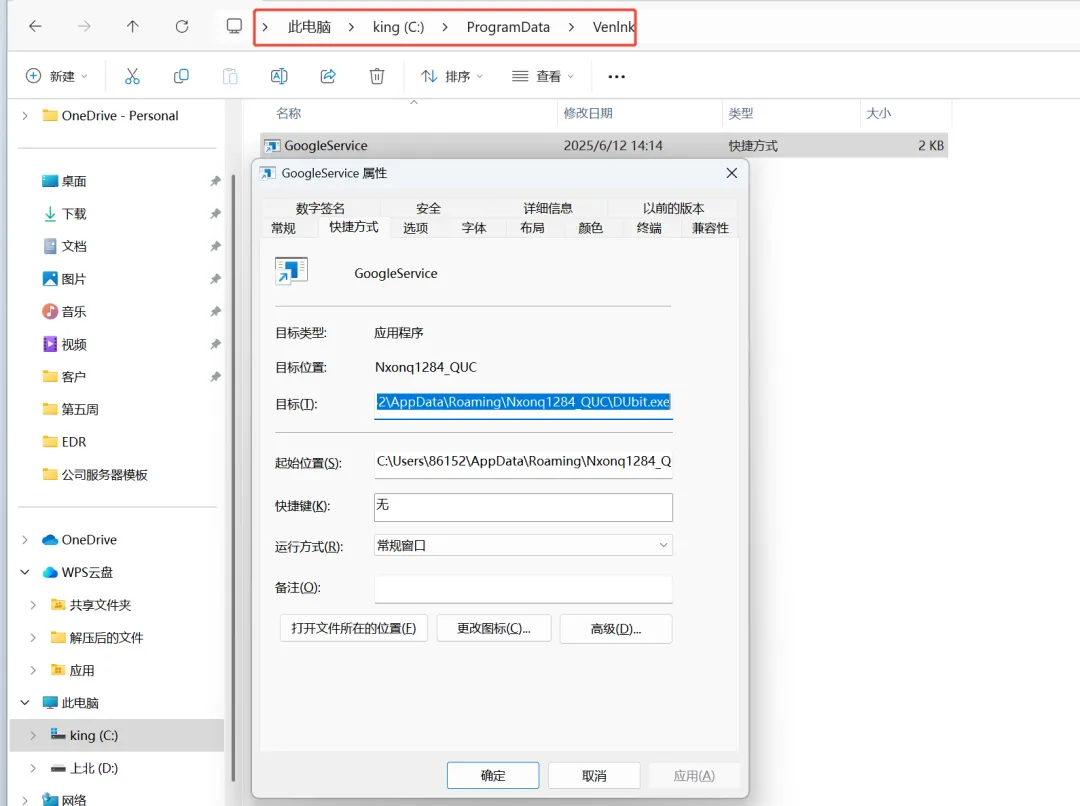The width and height of the screenshot is (1080, 806).
Task: Click the Cut scissors icon in toolbar
Action: [x=132, y=76]
